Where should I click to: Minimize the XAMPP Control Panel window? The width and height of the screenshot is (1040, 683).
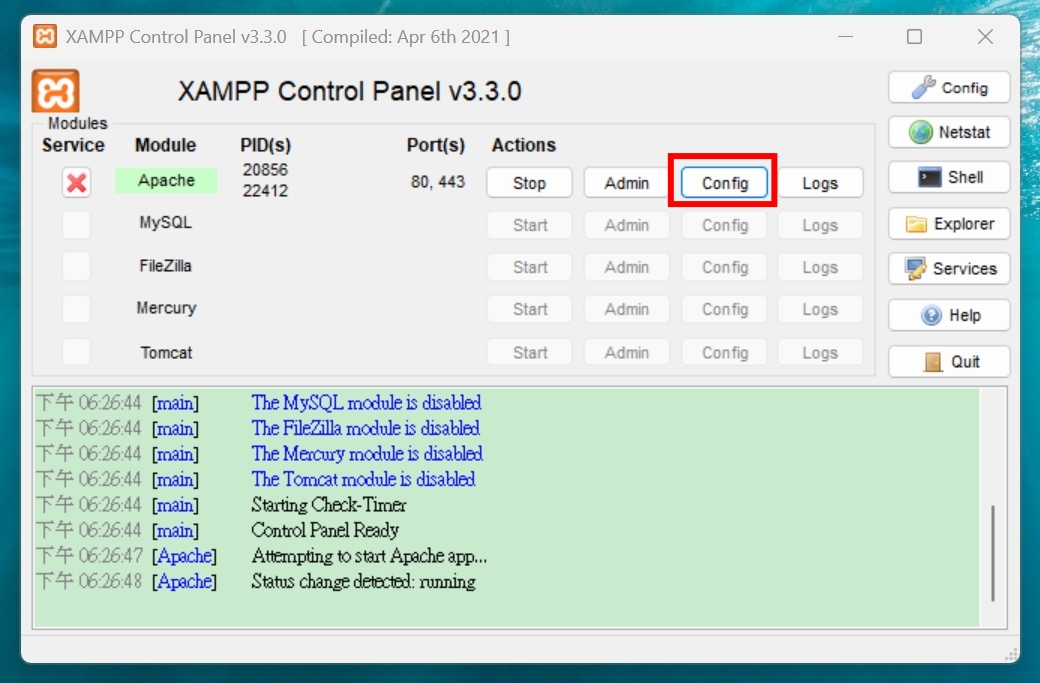(846, 36)
